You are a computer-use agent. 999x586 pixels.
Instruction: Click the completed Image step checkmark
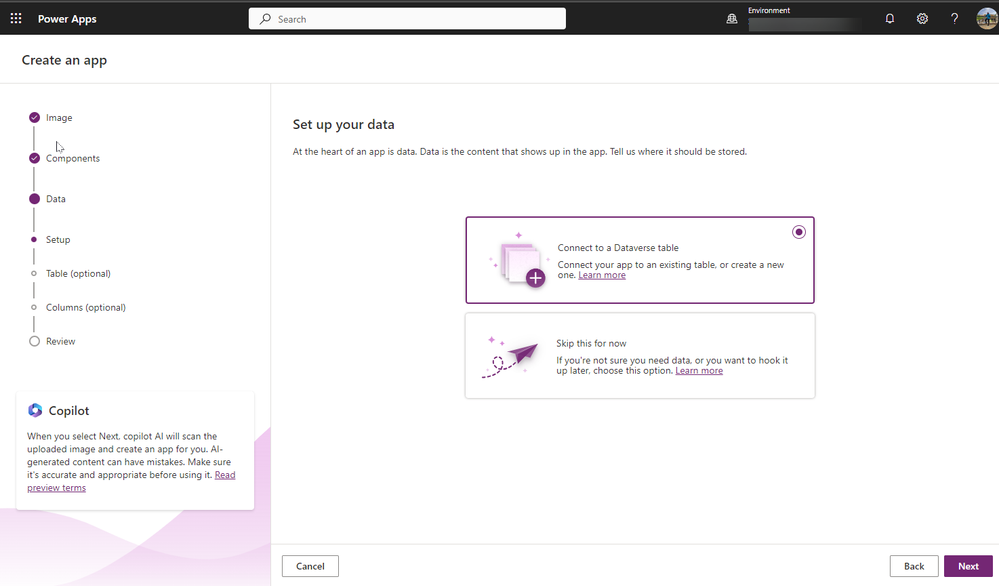pyautogui.click(x=34, y=117)
